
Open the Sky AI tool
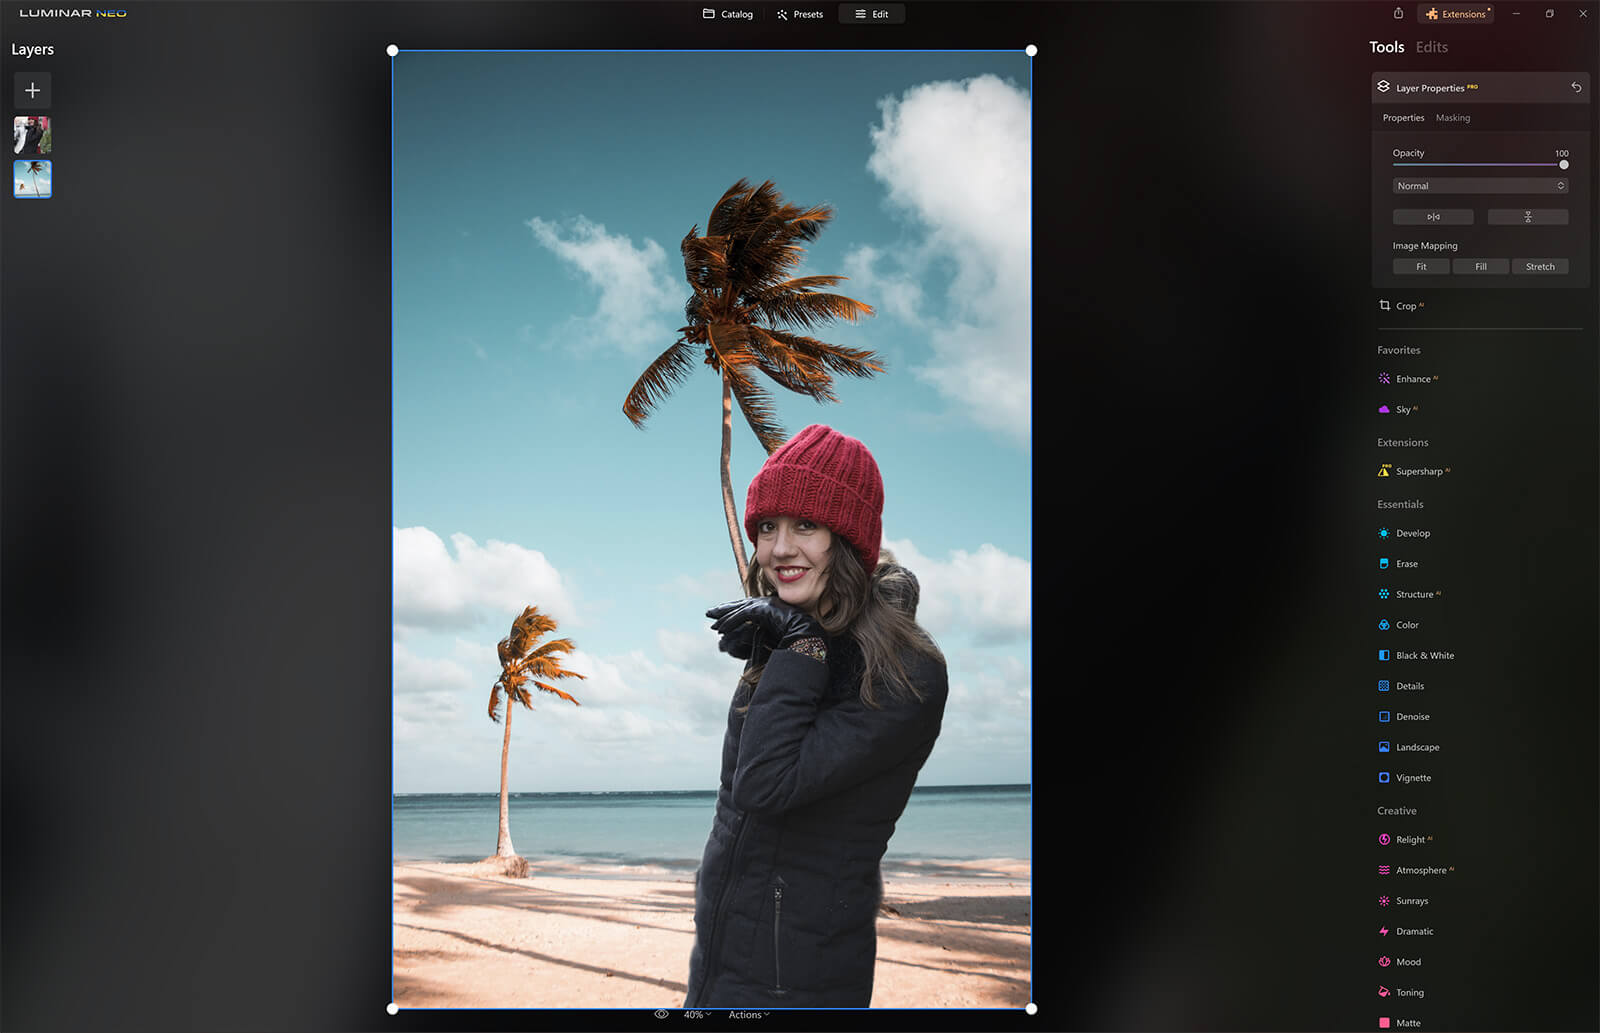(x=1402, y=409)
